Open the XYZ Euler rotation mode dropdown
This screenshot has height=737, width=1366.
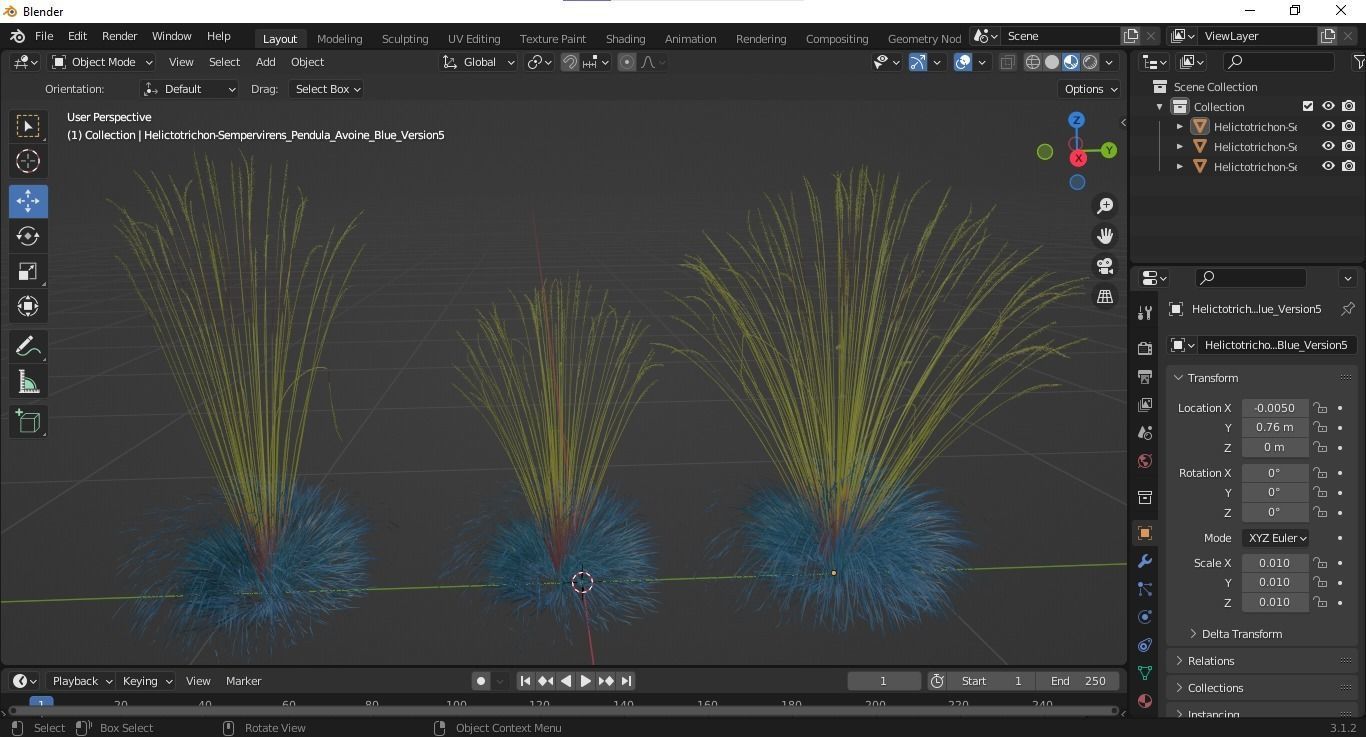click(x=1276, y=538)
